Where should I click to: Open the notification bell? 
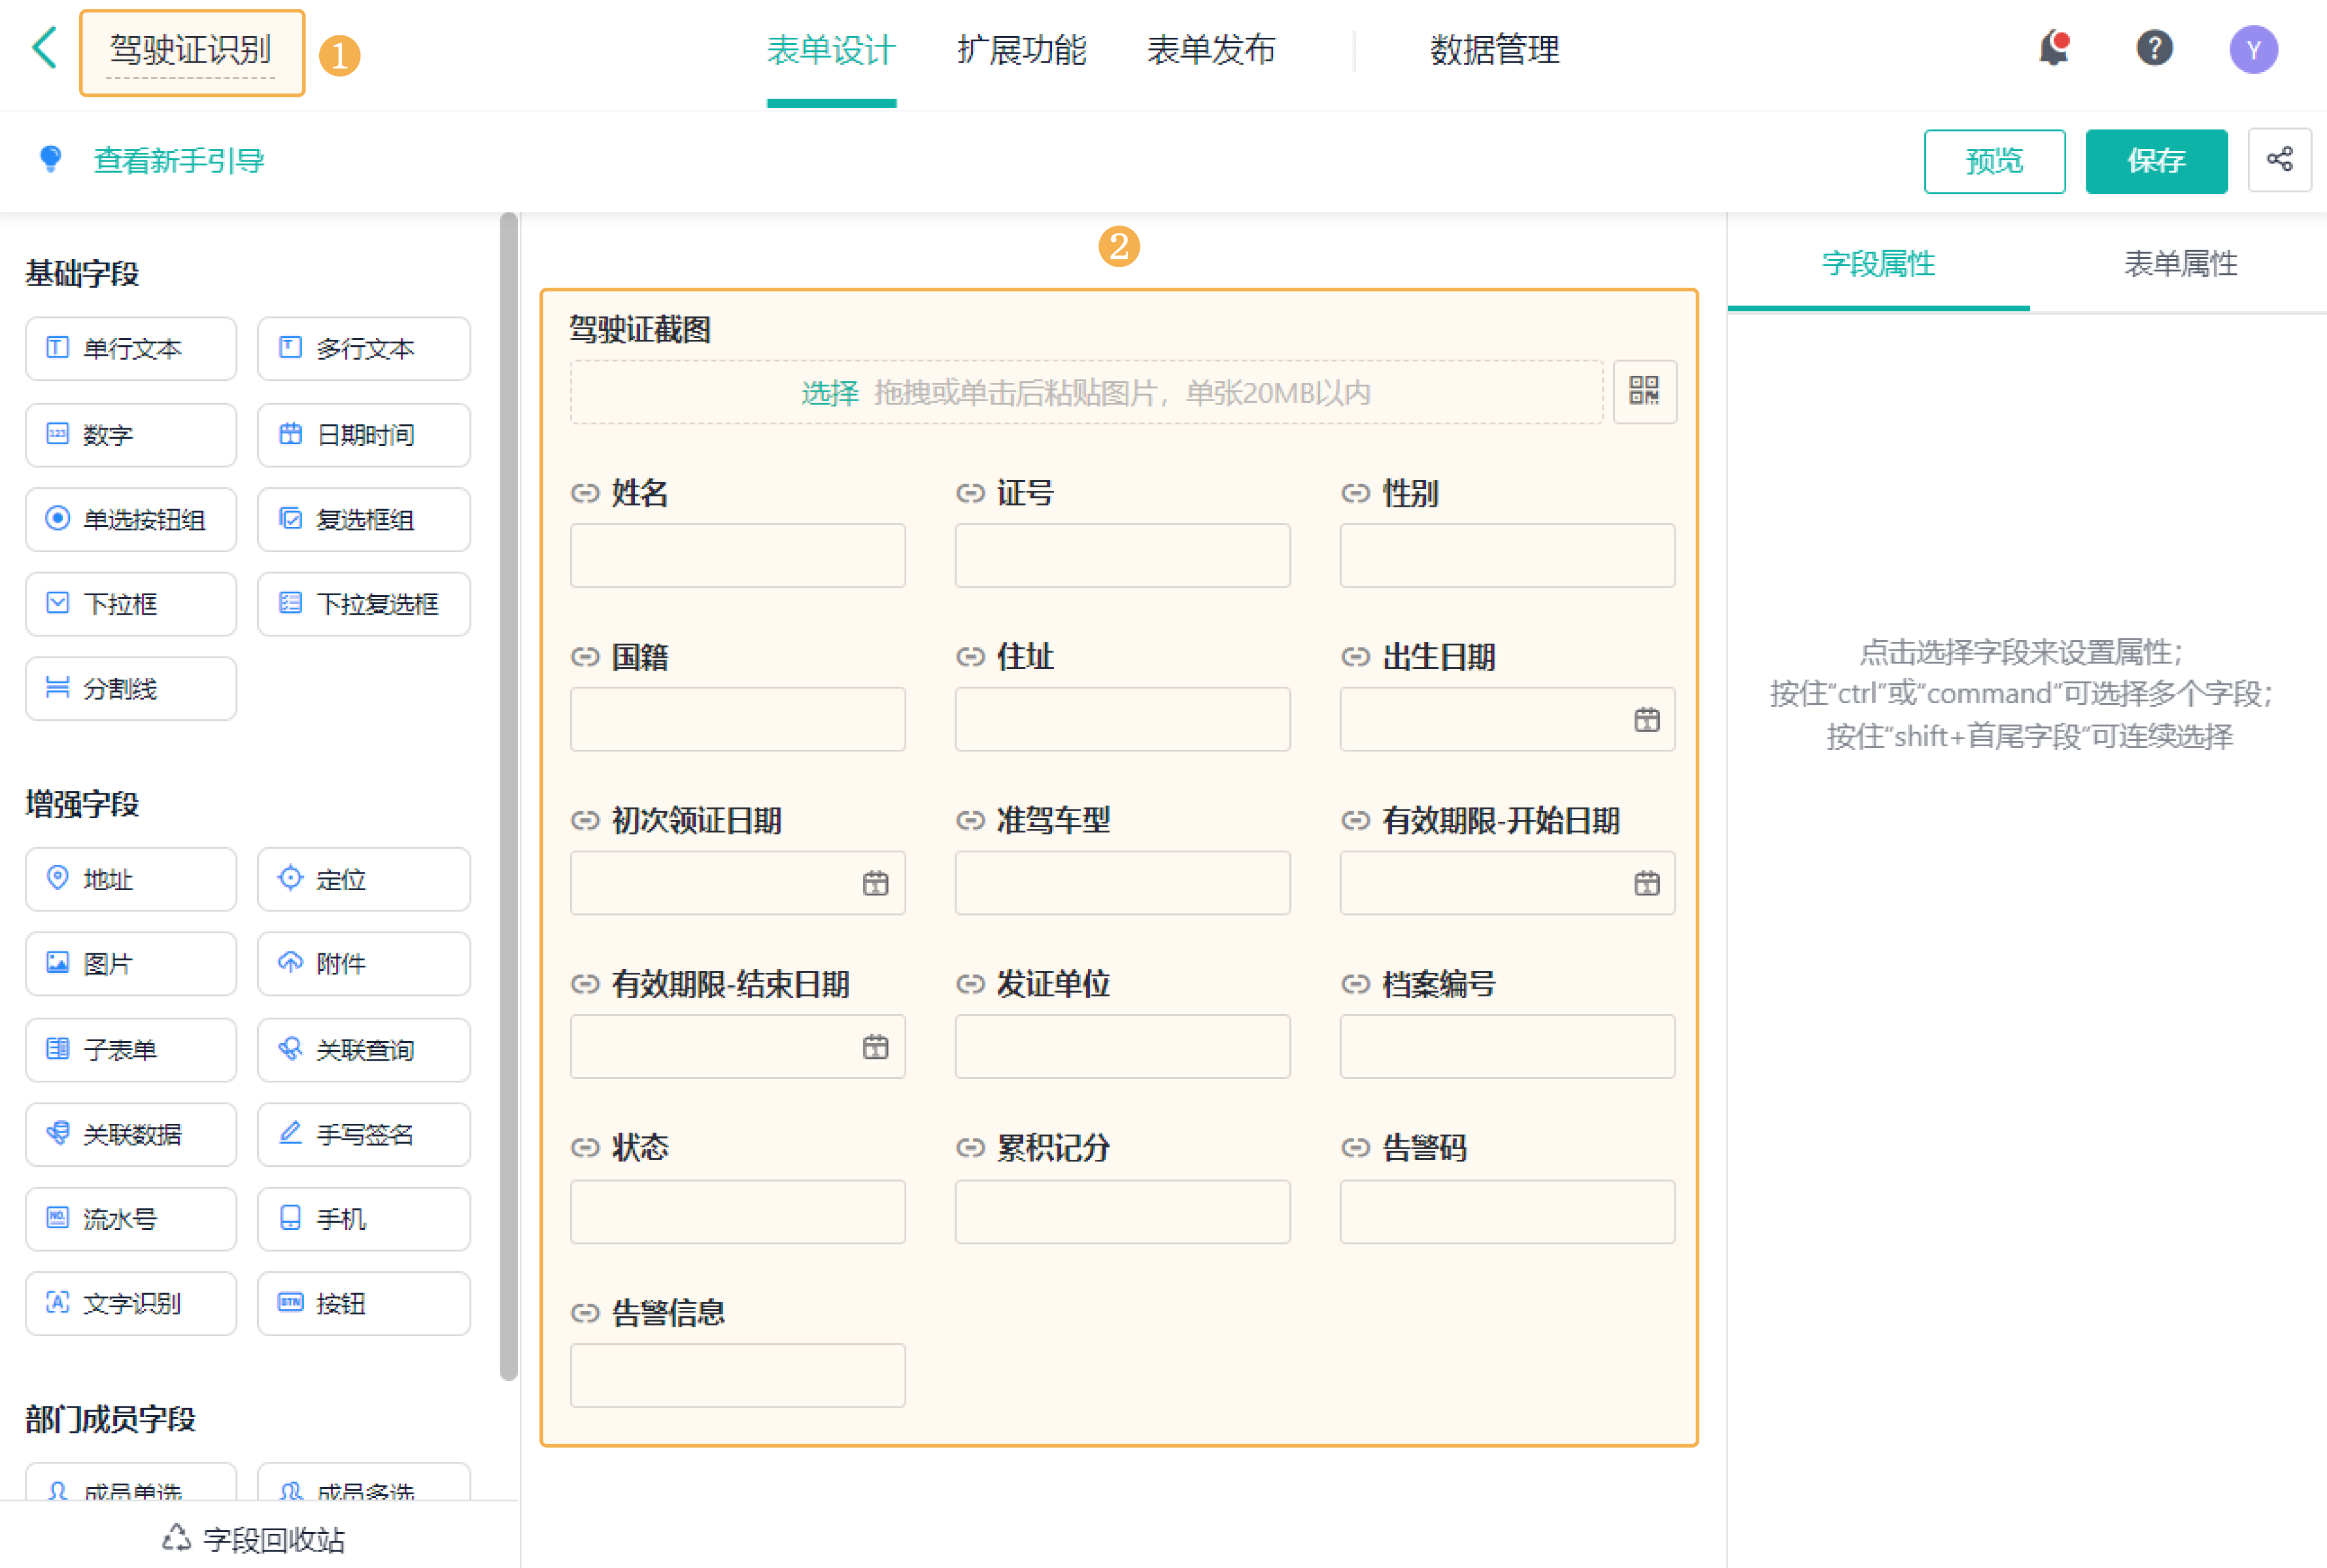click(x=2053, y=48)
